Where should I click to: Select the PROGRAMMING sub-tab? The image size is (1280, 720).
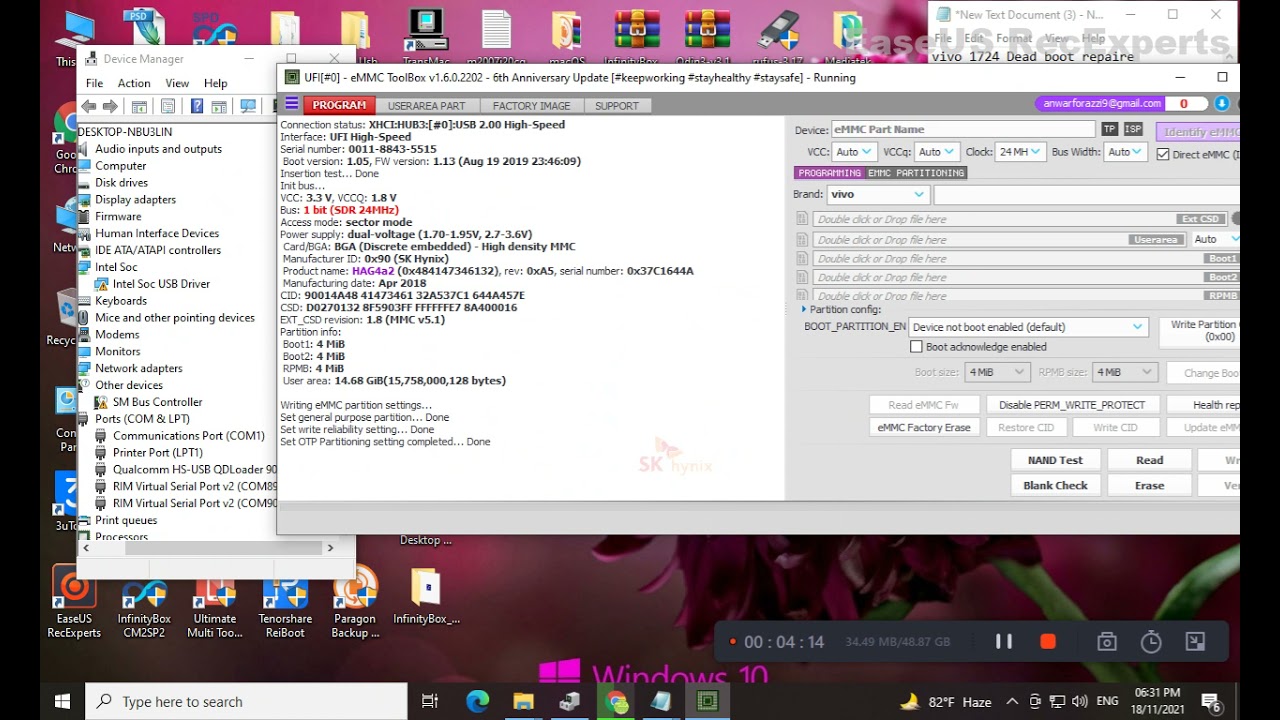[830, 173]
